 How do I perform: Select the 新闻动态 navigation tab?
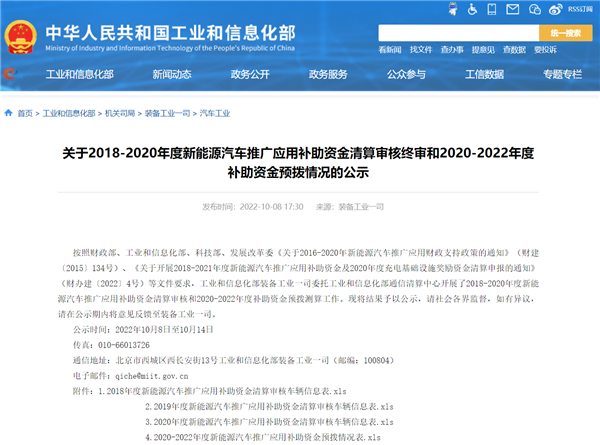(144, 74)
